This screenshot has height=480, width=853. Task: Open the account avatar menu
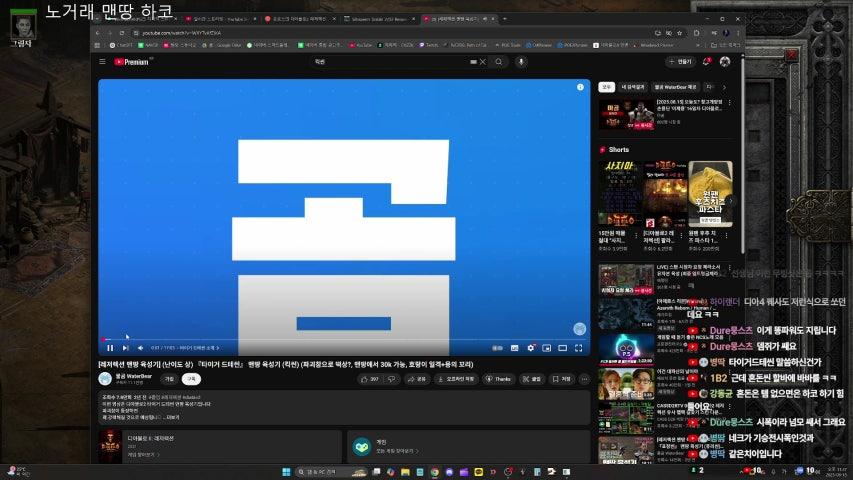pos(725,61)
